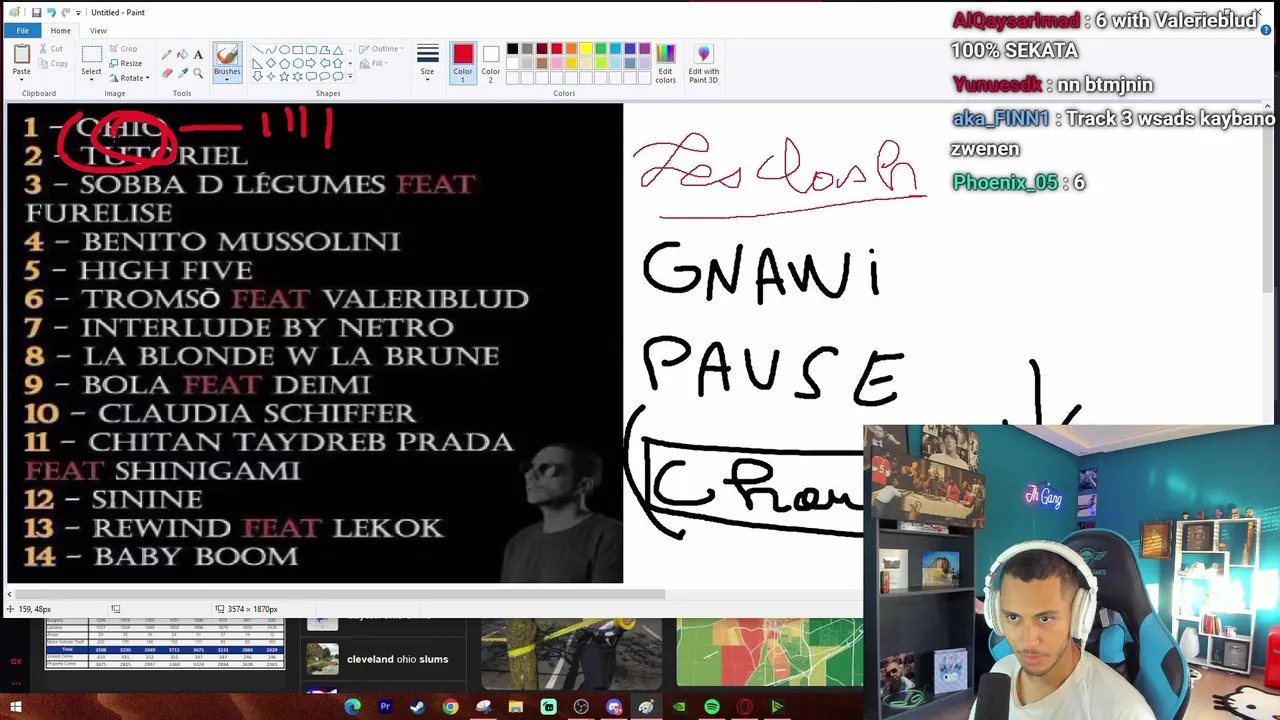Choose the Rounded rectangle shape
The image size is (1280, 720).
coord(311,49)
